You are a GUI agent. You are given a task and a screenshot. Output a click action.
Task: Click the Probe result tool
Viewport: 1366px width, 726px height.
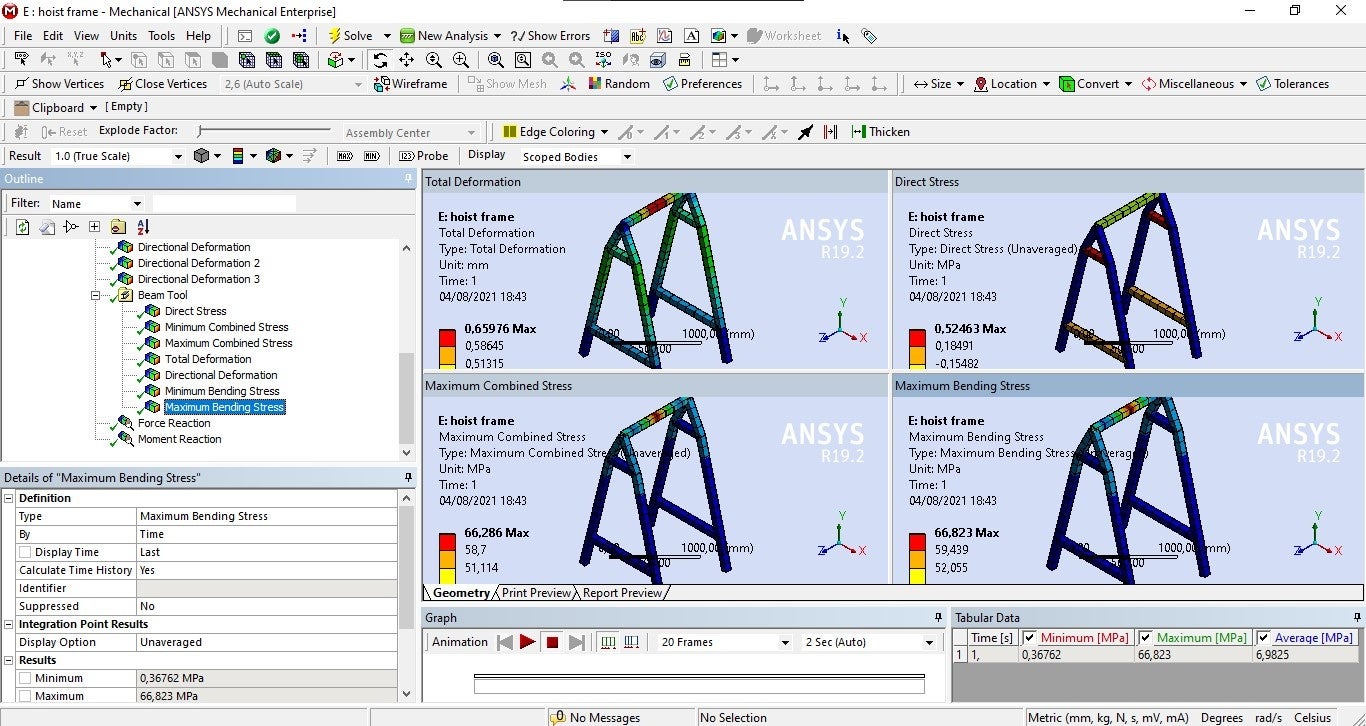[x=424, y=156]
